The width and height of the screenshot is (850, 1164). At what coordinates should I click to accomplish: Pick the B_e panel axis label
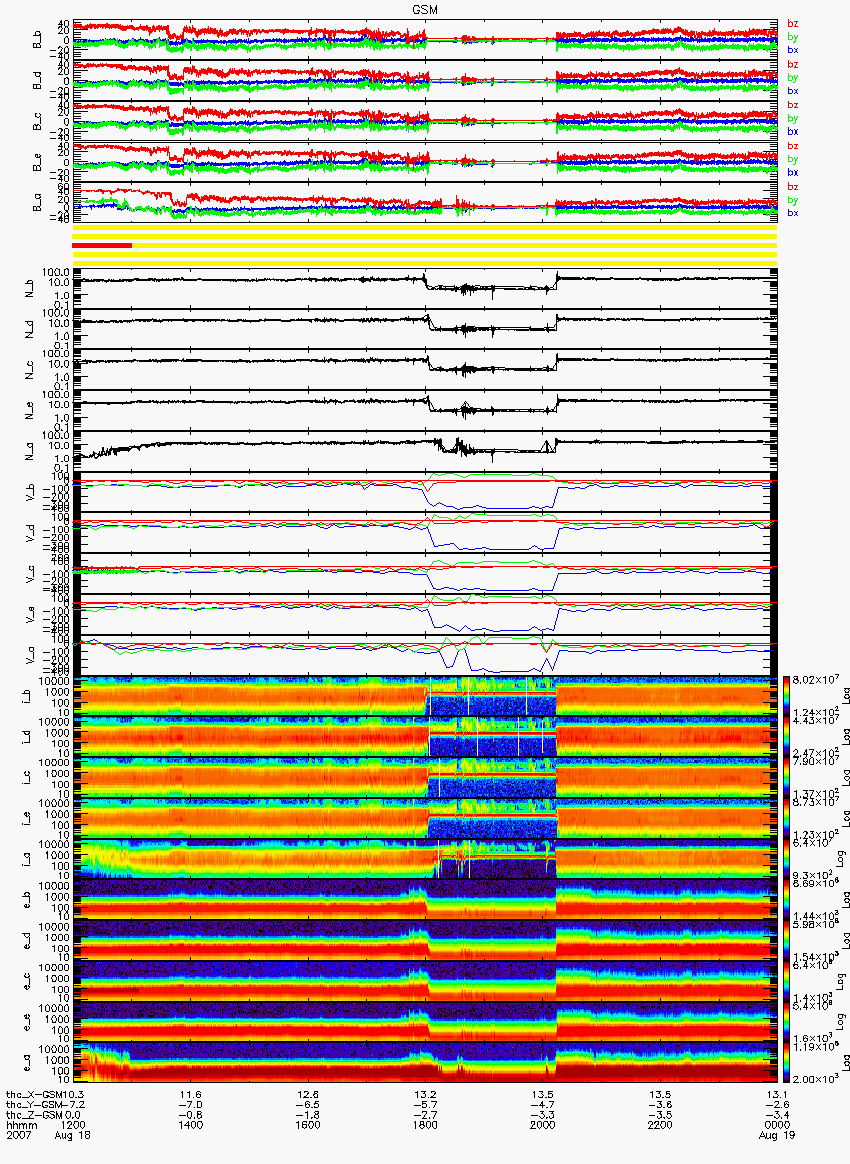pos(37,163)
